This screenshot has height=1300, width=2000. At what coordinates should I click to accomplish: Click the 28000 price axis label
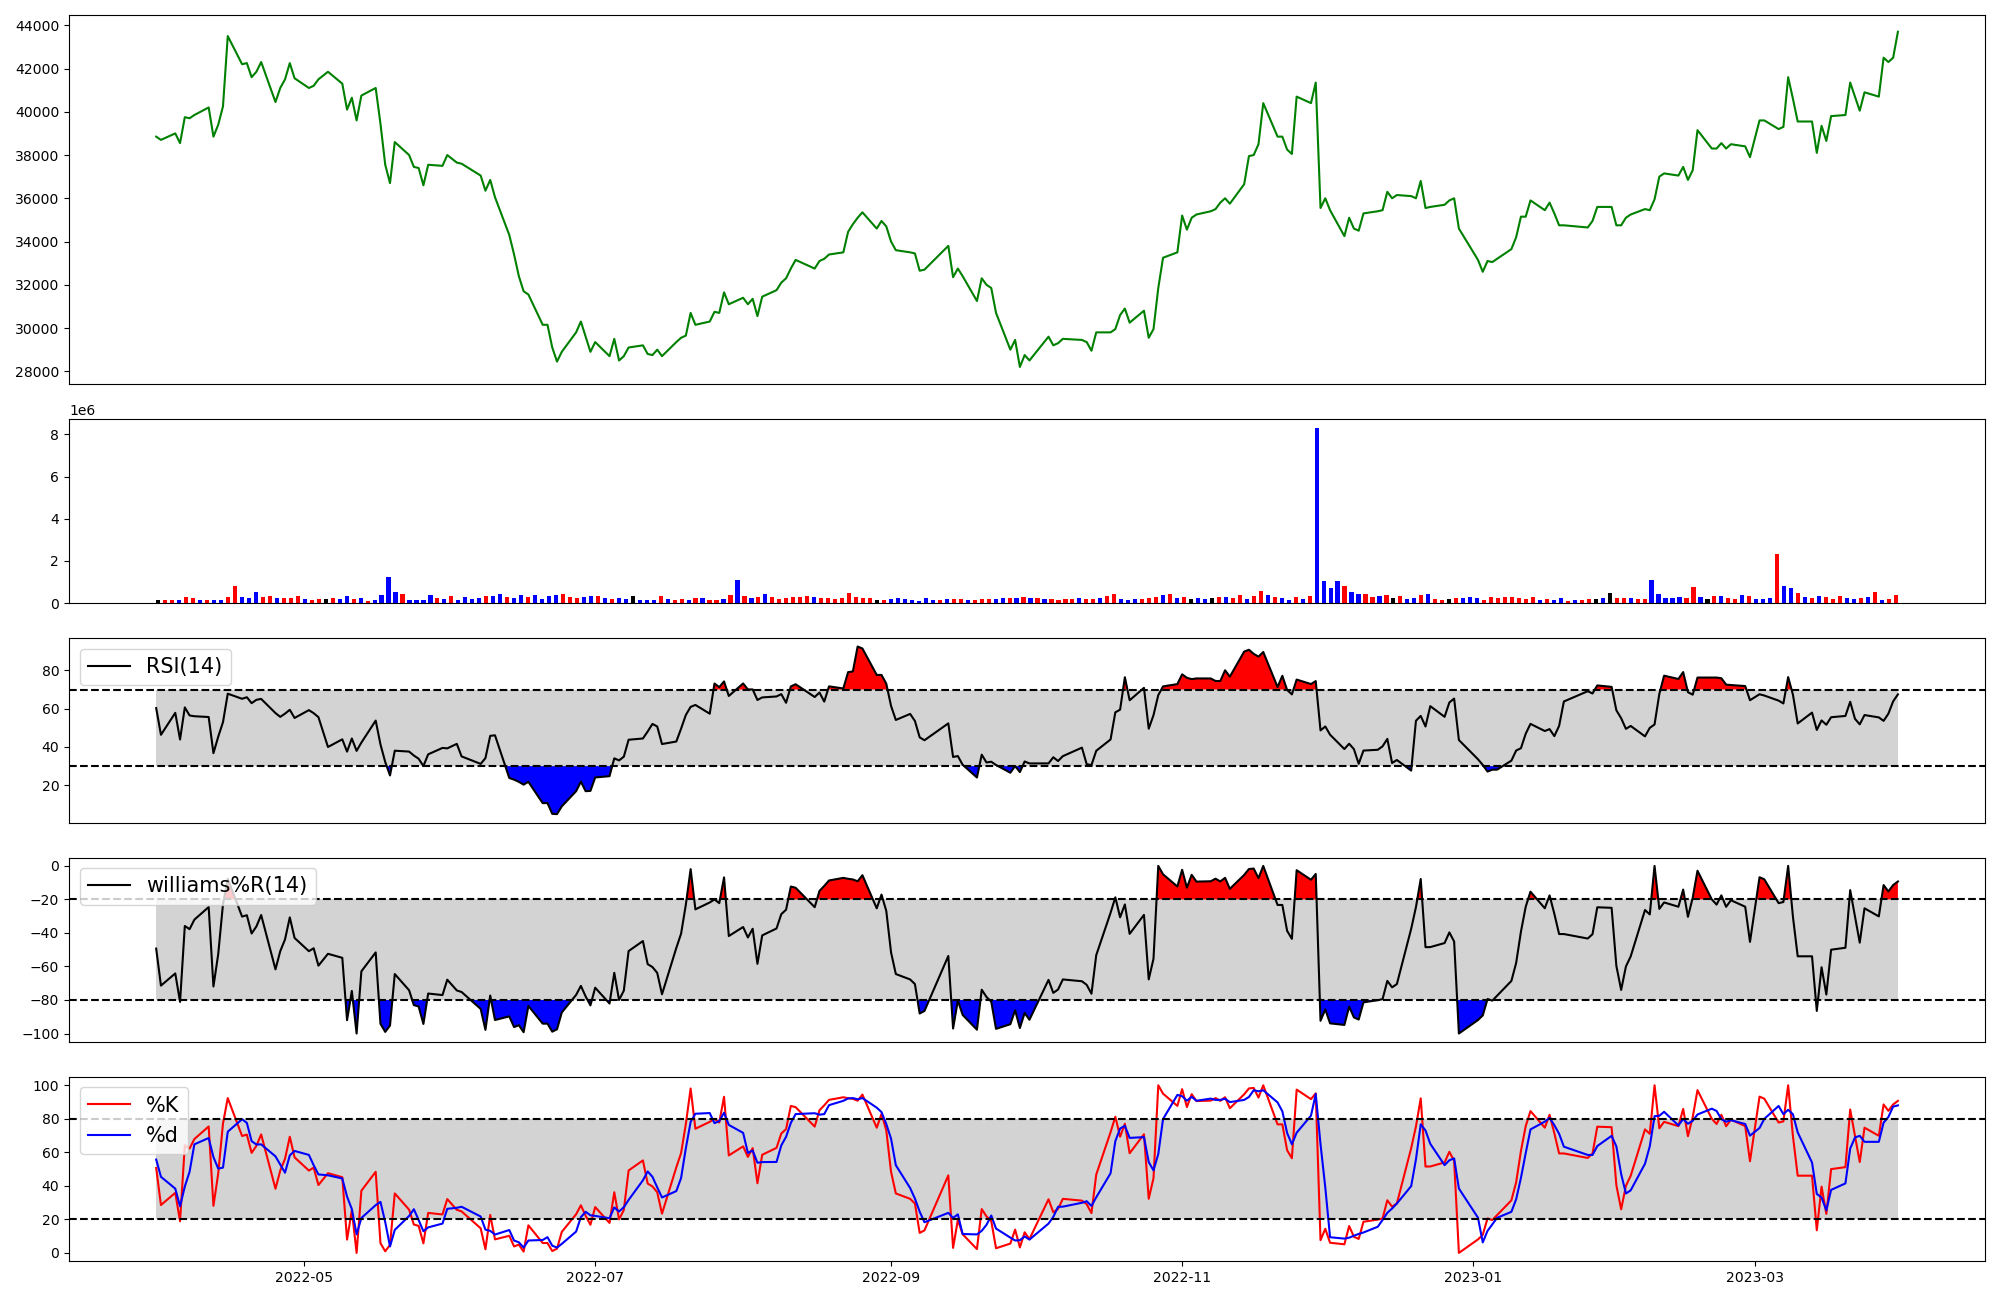point(37,372)
